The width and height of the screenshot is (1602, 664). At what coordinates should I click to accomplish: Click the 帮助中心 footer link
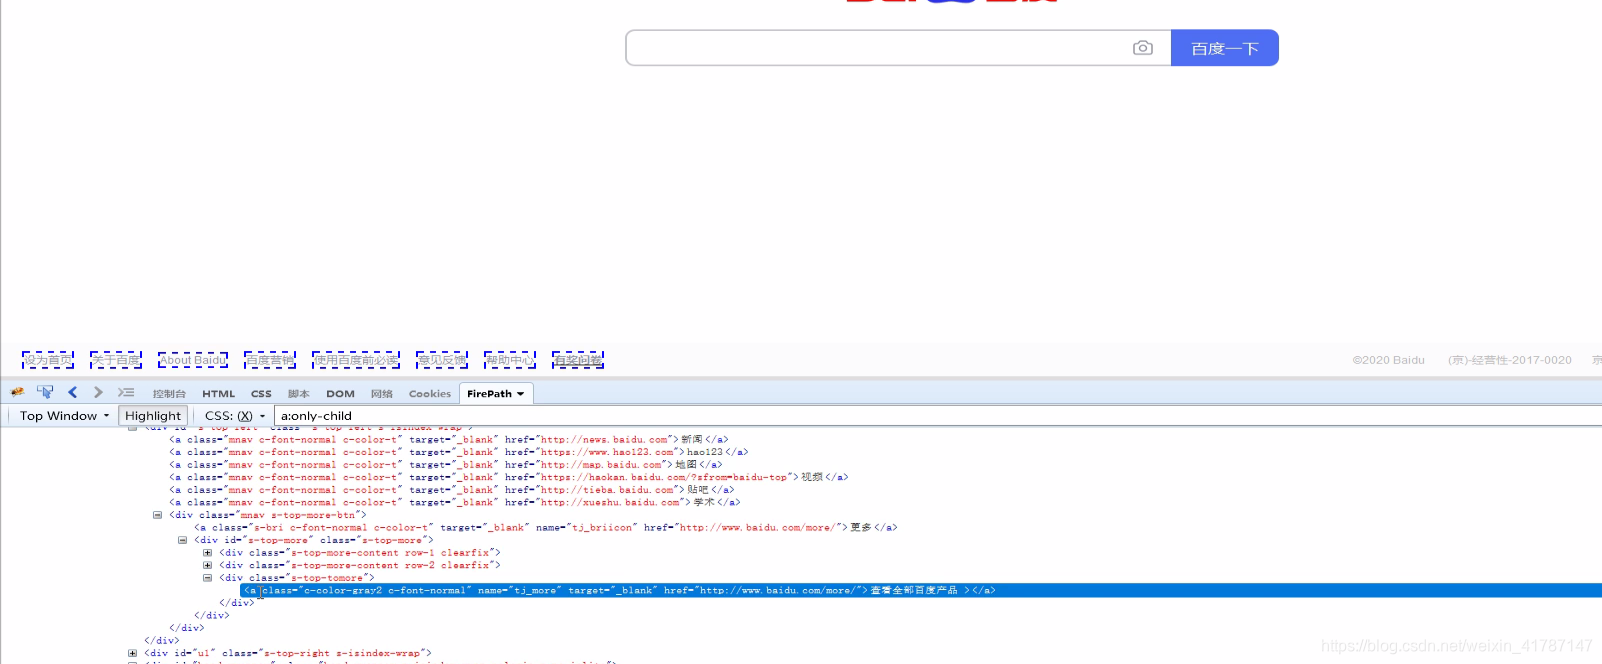click(510, 360)
